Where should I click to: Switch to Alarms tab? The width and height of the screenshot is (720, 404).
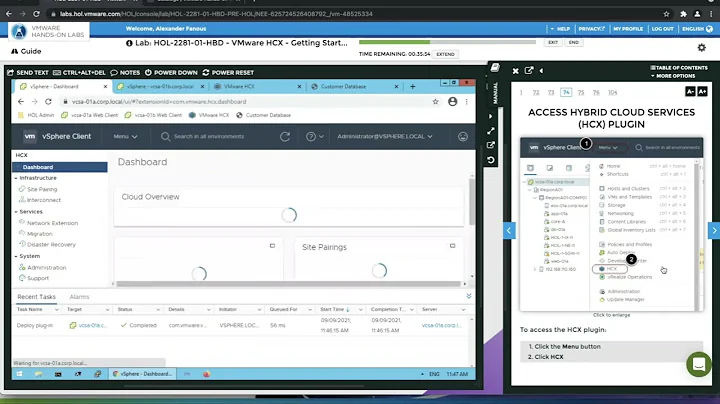(x=79, y=297)
